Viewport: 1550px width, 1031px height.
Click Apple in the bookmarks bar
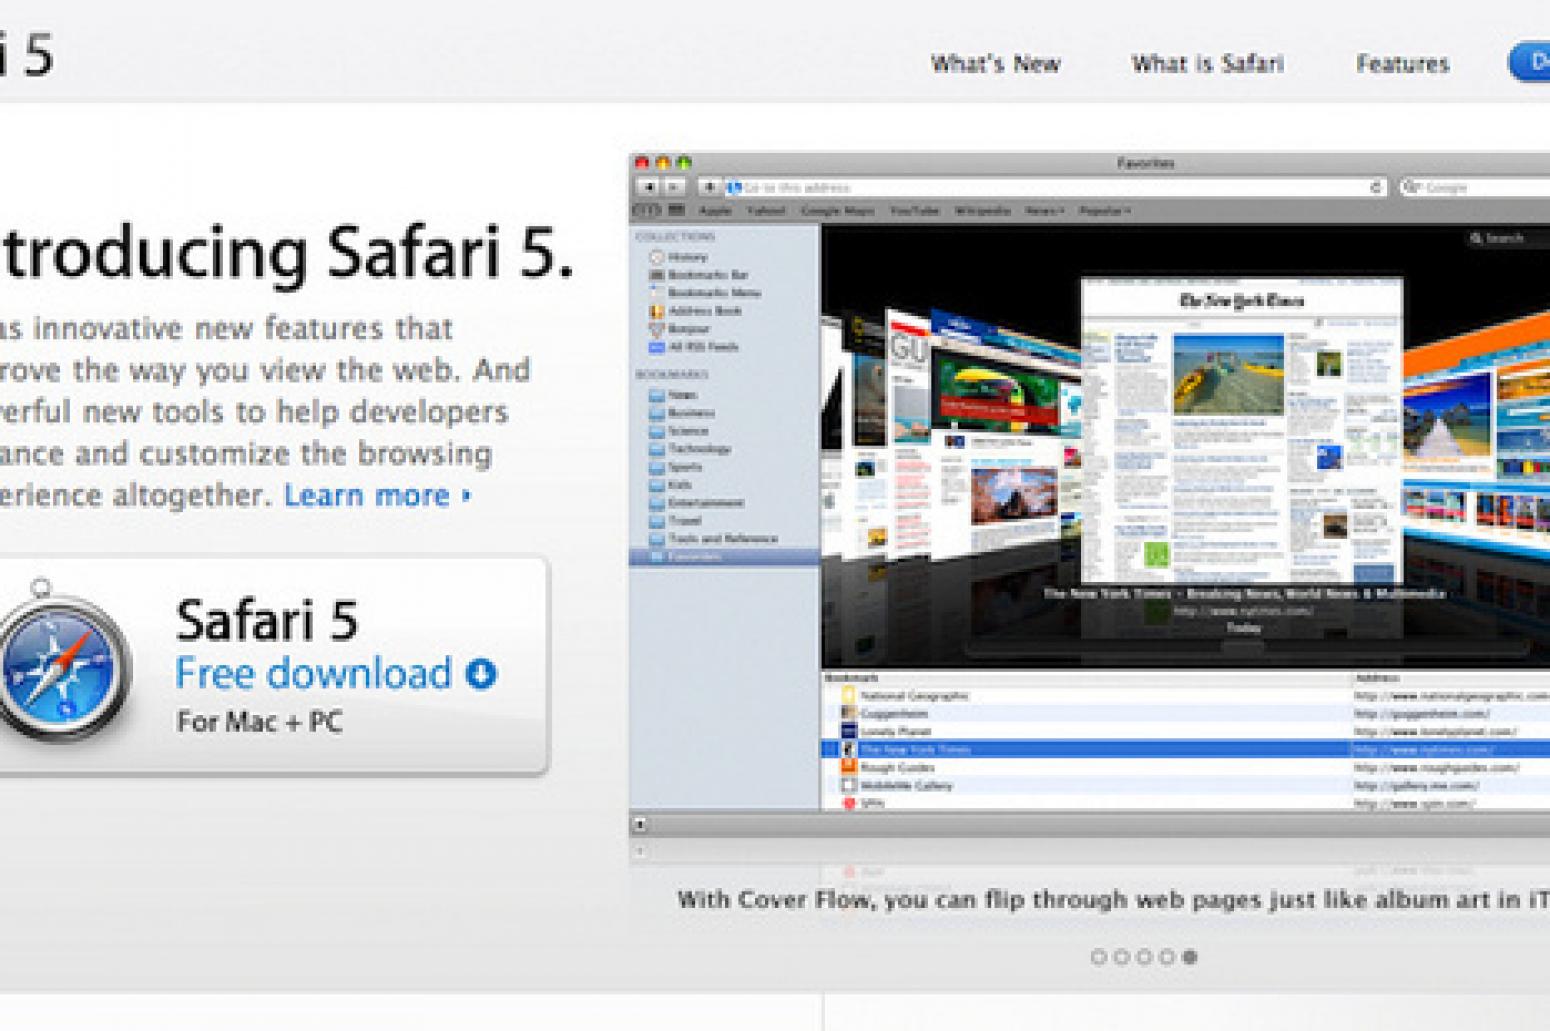click(715, 211)
